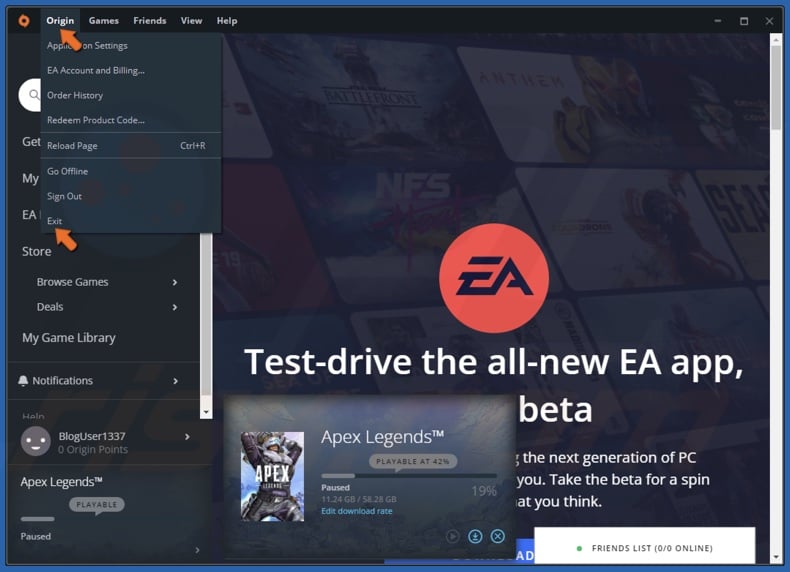Click the main page scrollbar down arrow

point(776,557)
